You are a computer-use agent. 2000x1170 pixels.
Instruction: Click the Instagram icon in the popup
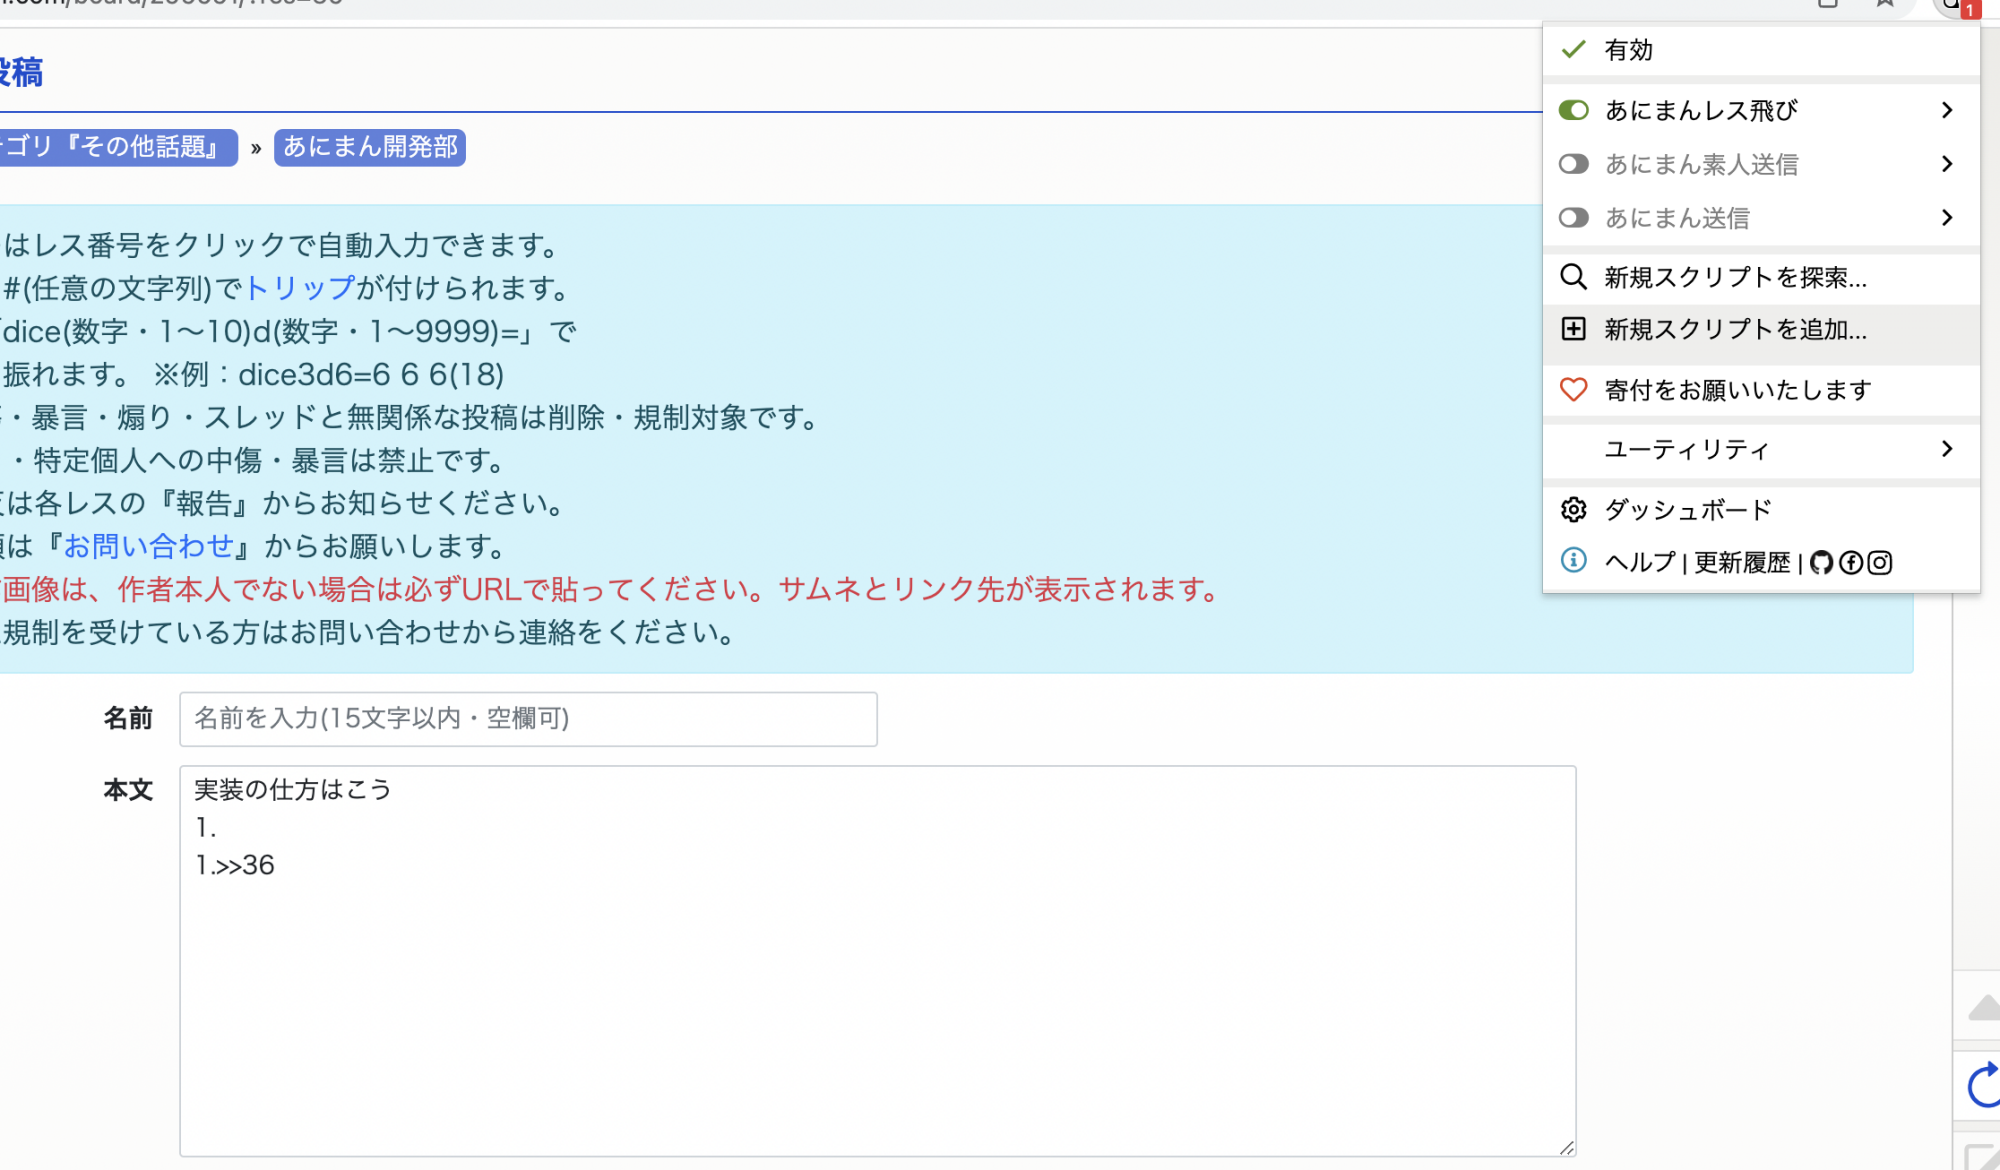point(1880,563)
